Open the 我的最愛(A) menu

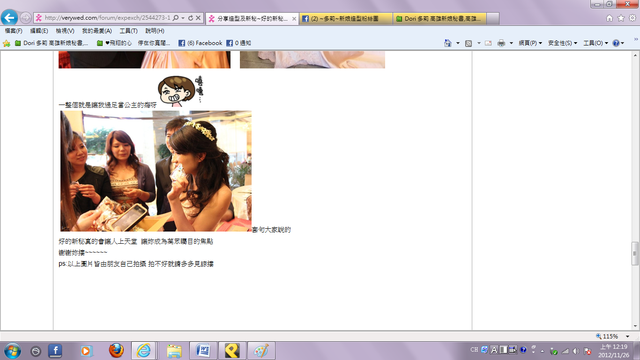(x=97, y=31)
